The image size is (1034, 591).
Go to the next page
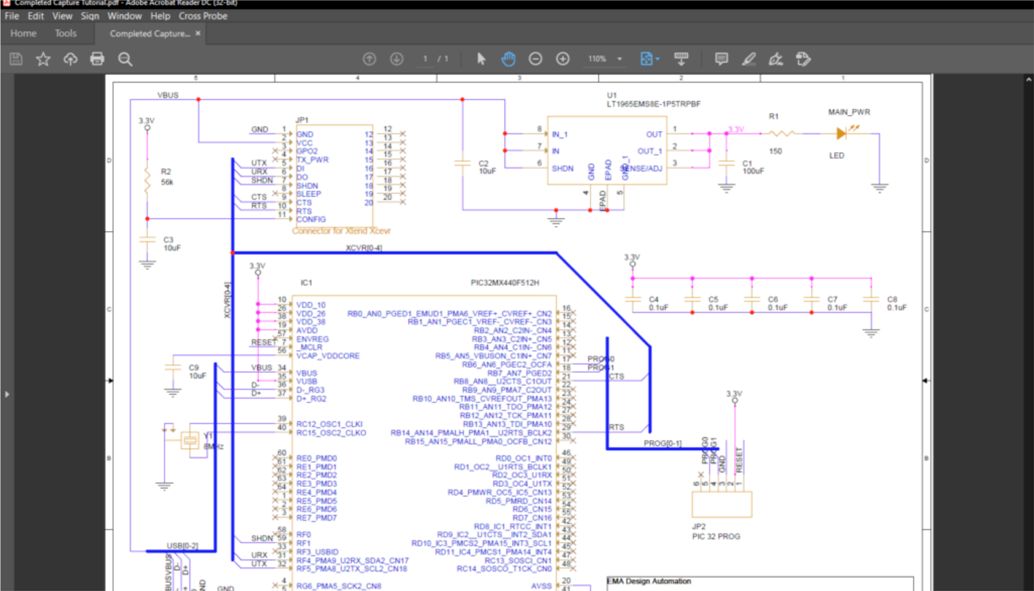397,59
